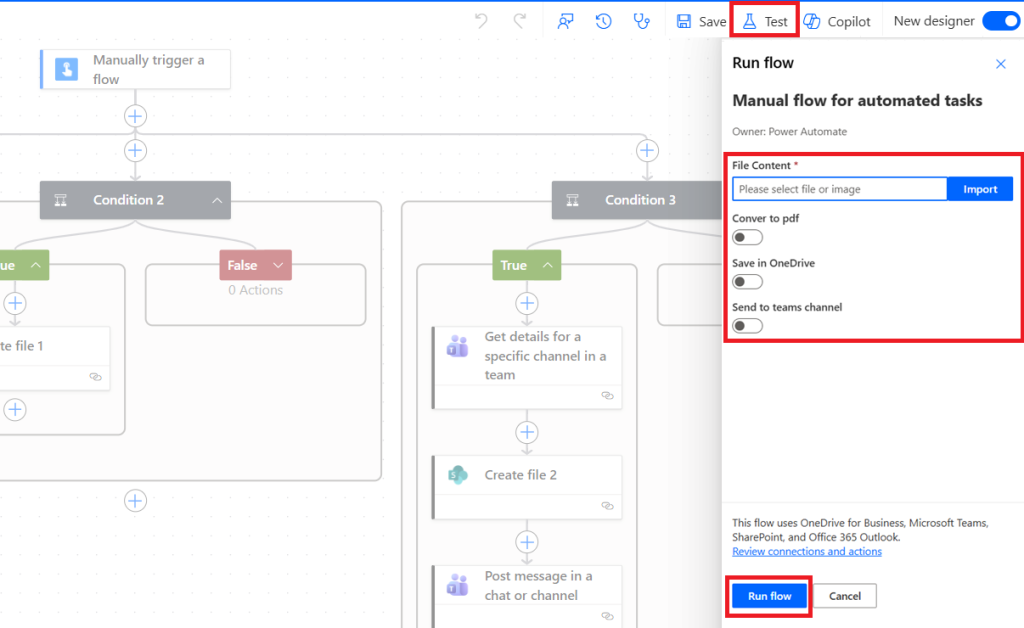Click the Share flow icon

coord(565,20)
